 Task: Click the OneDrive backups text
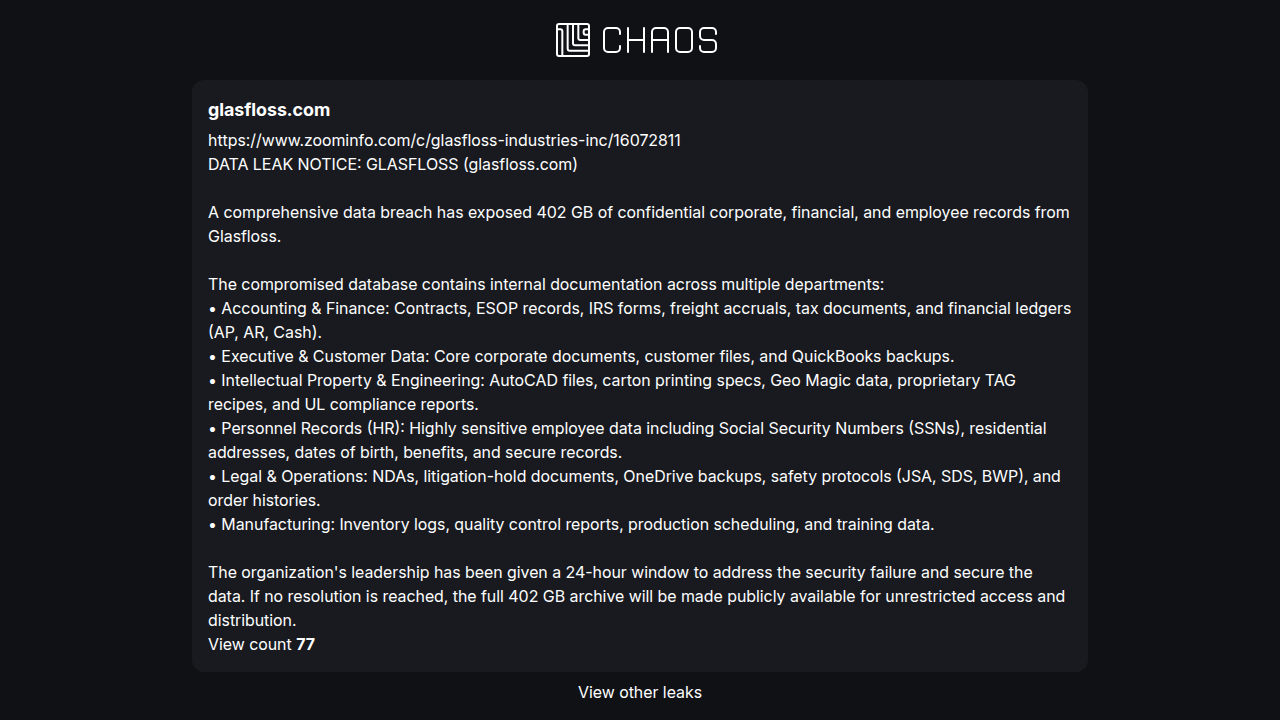click(x=692, y=476)
